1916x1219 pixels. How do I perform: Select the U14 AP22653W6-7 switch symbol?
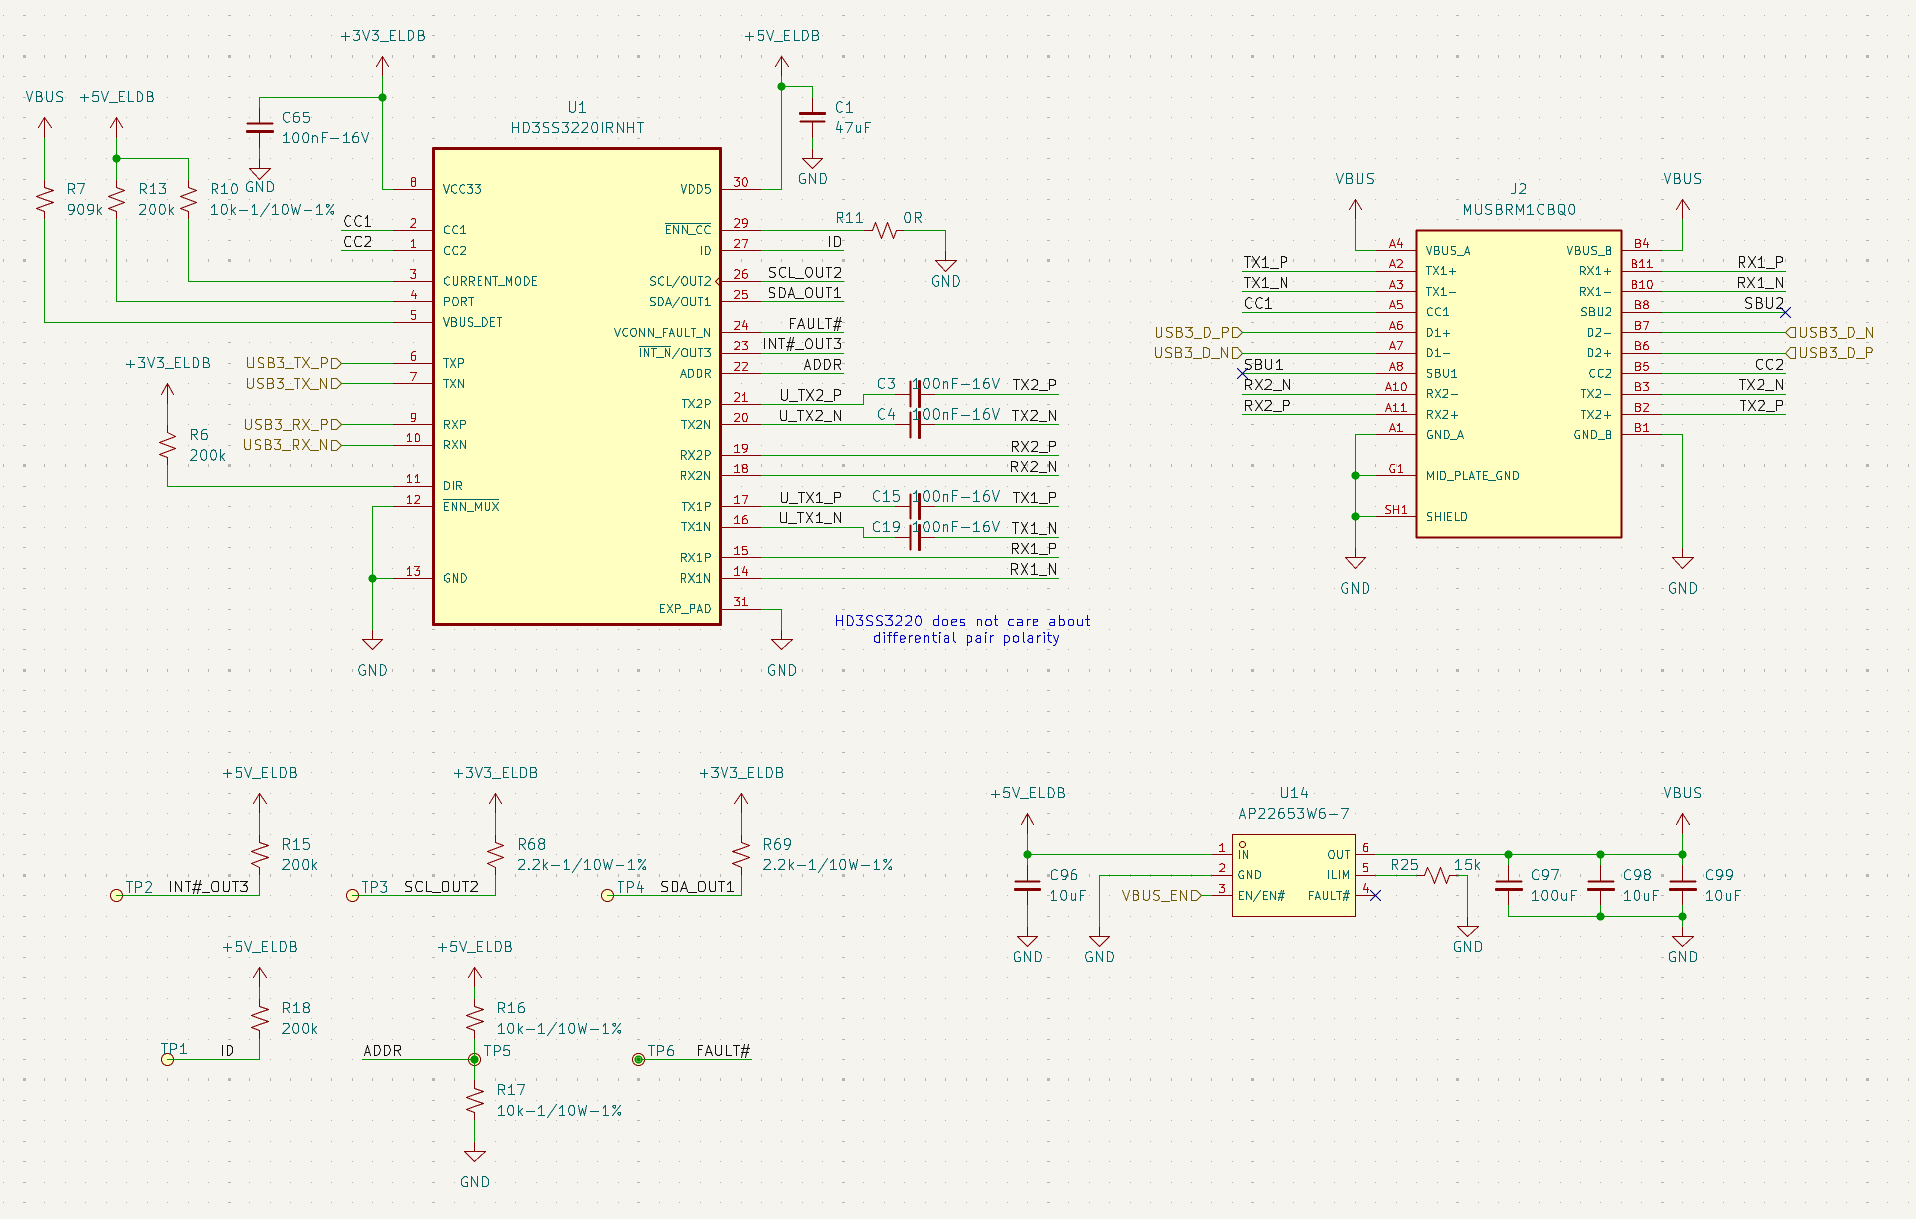pos(1293,875)
